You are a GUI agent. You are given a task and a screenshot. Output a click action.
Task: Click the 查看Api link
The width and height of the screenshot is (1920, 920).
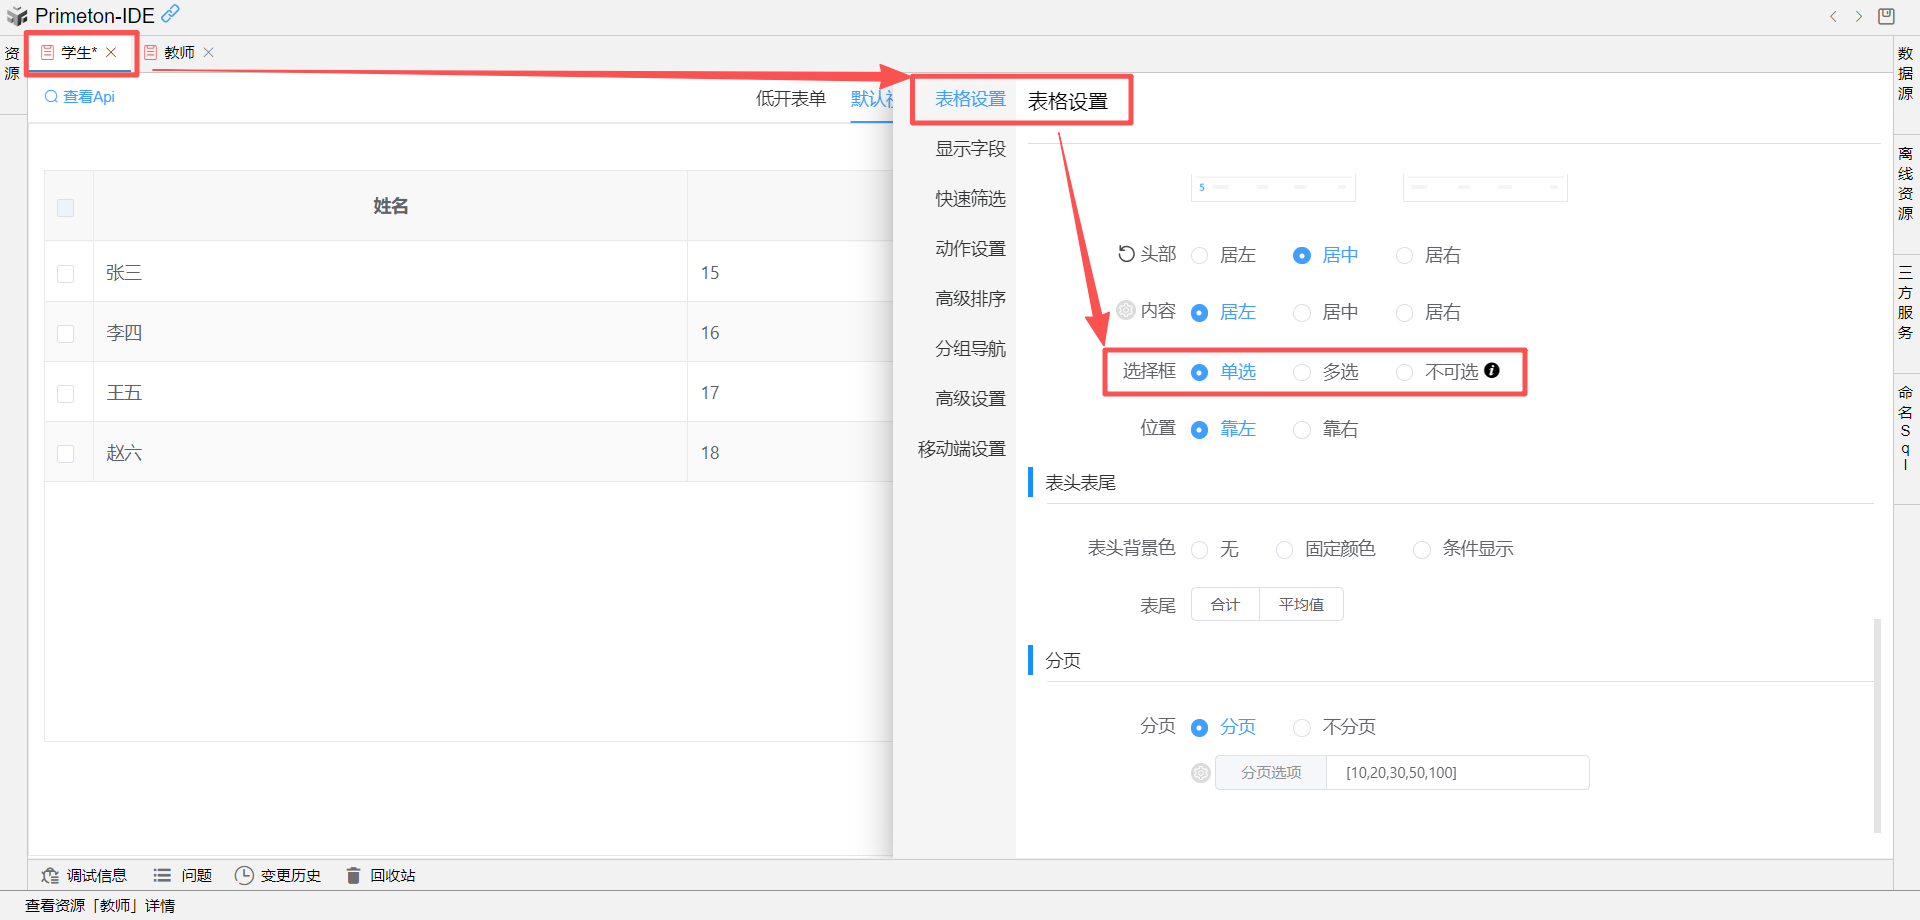pyautogui.click(x=80, y=97)
